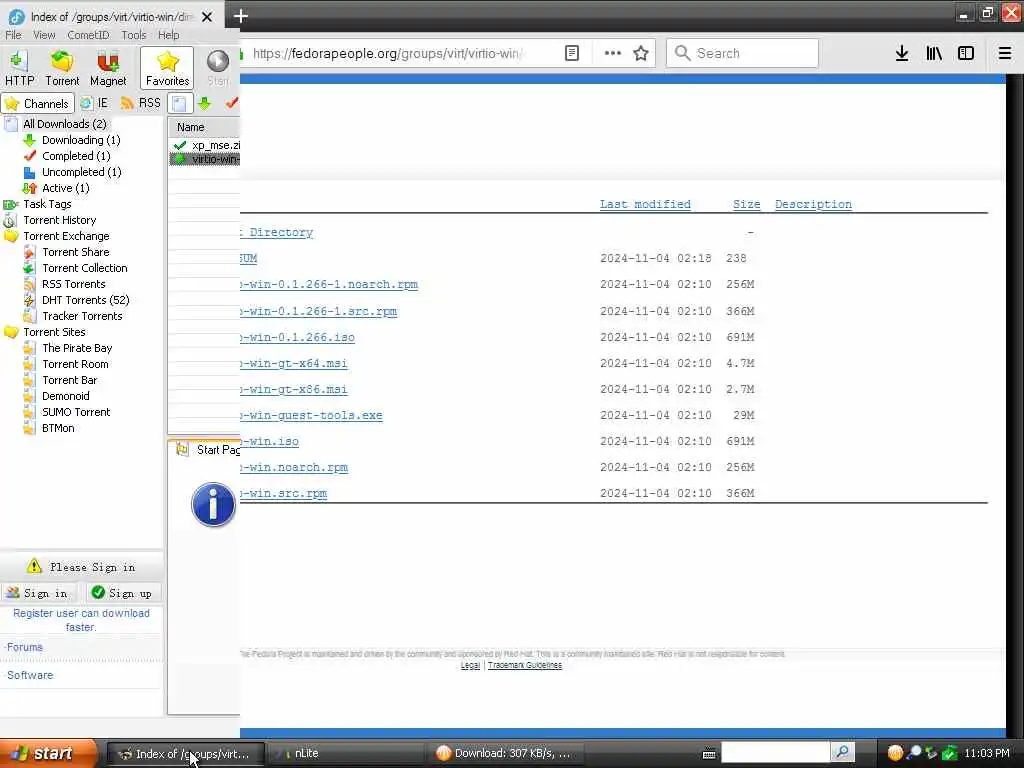Open Firefox hamburger menu
The height and width of the screenshot is (768, 1024).
pyautogui.click(x=1005, y=54)
